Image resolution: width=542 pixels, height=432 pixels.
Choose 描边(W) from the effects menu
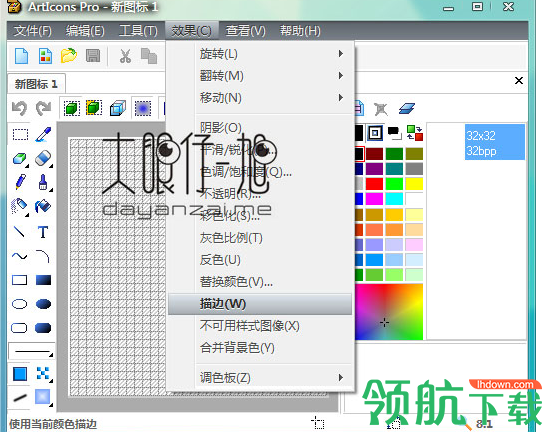point(260,304)
